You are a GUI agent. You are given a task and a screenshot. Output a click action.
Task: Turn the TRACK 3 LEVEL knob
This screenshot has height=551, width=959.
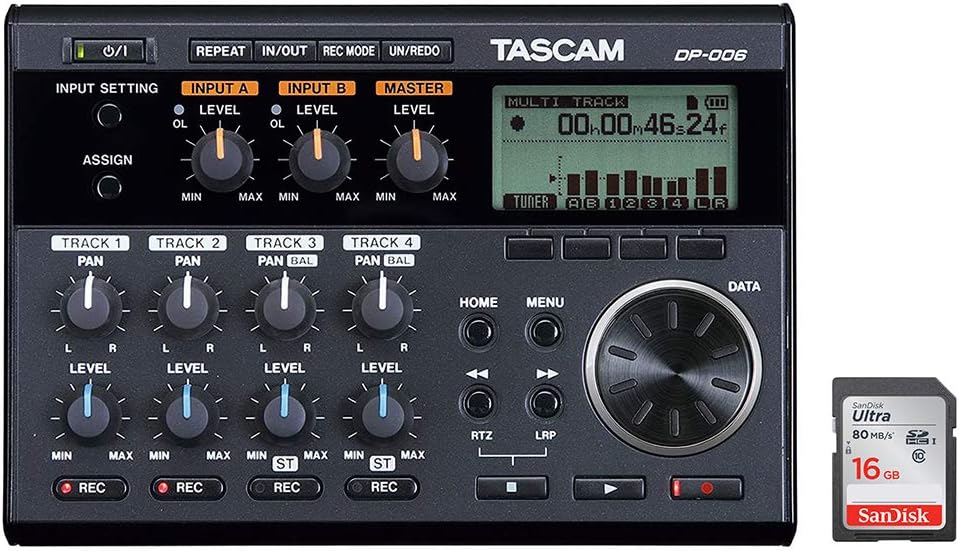tap(284, 415)
